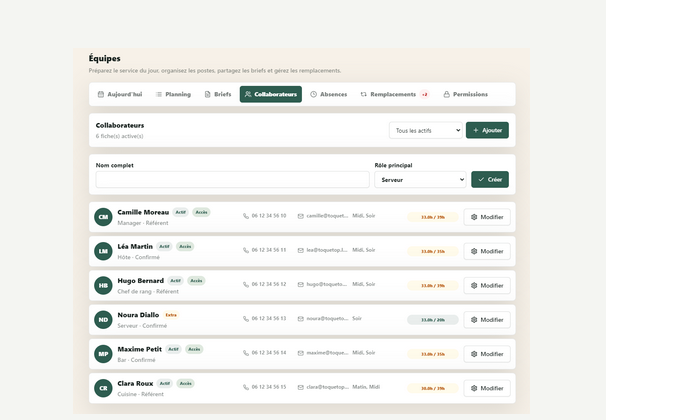The height and width of the screenshot is (420, 680).
Task: Click '6 fiche(s) active(s)' text
Action: pos(119,136)
